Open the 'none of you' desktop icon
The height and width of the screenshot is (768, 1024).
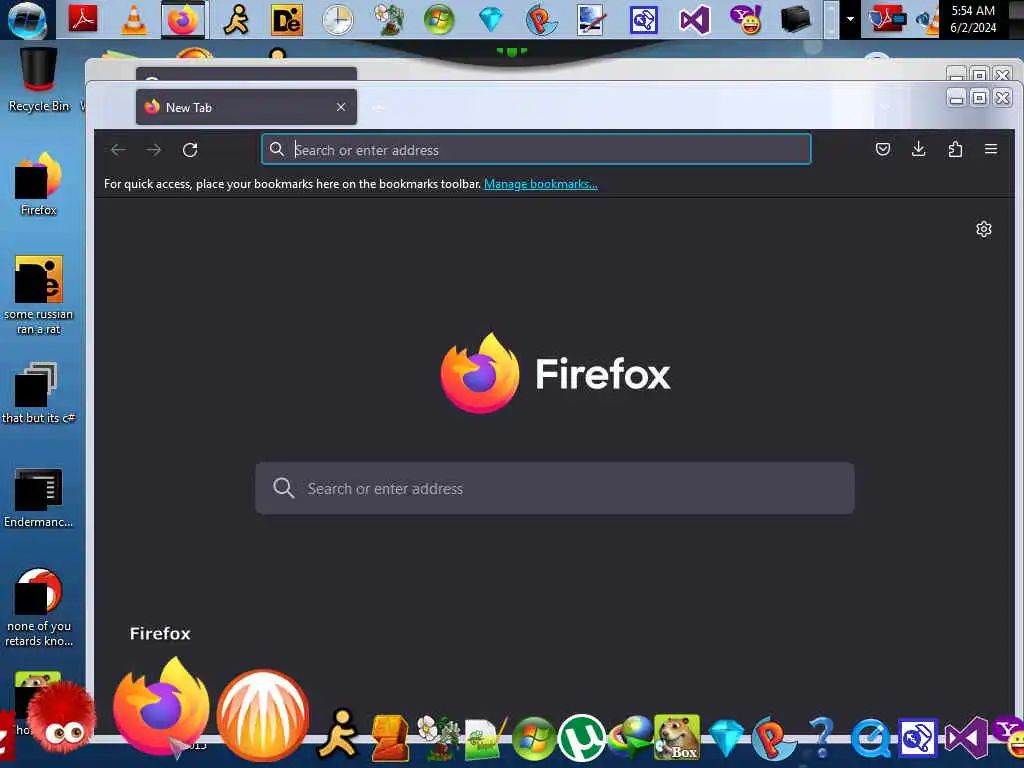tap(39, 608)
